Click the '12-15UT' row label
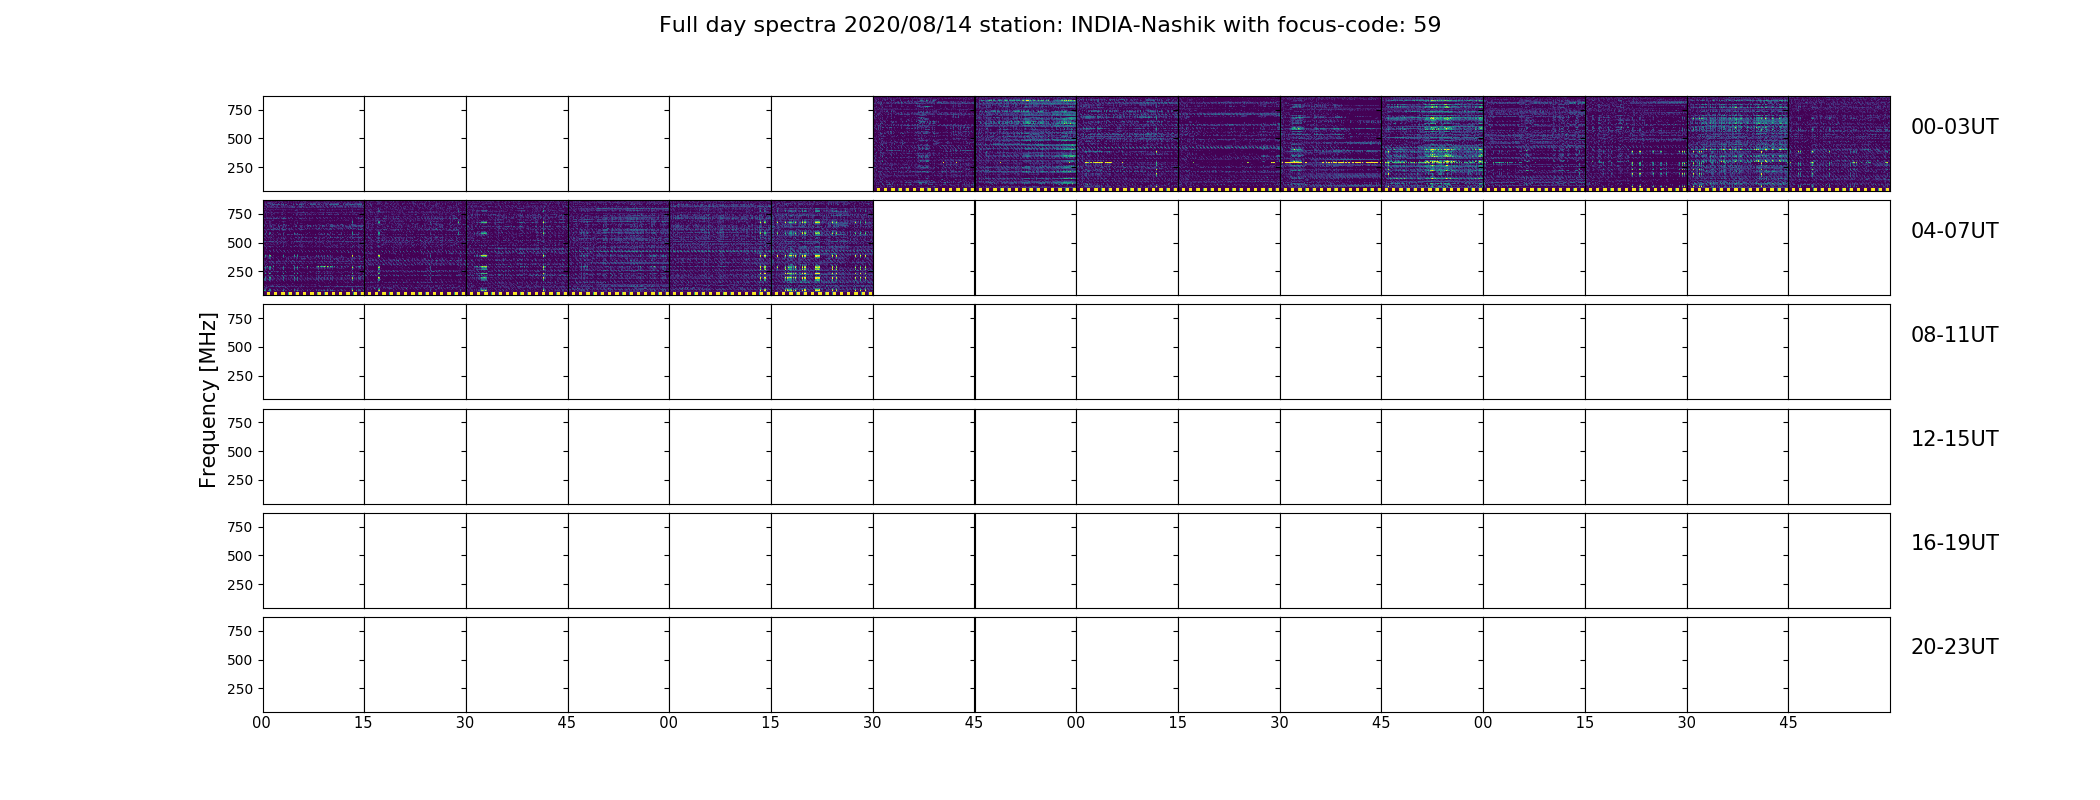Image resolution: width=2100 pixels, height=800 pixels. [x=1954, y=439]
